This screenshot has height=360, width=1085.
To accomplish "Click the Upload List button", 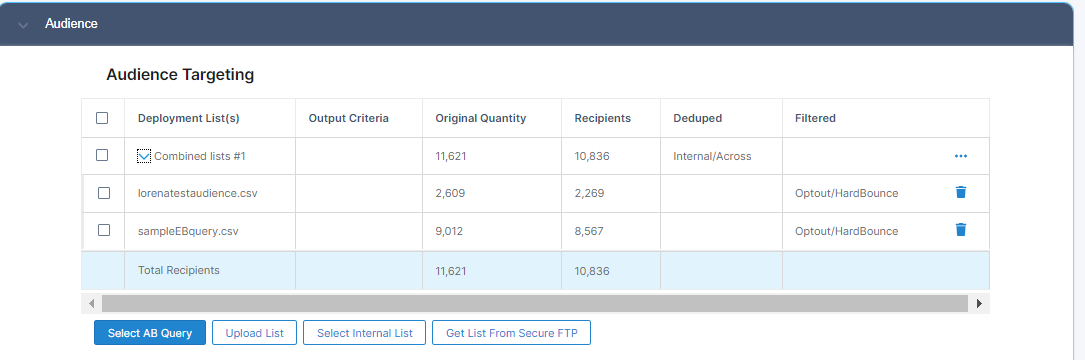I will (x=255, y=333).
